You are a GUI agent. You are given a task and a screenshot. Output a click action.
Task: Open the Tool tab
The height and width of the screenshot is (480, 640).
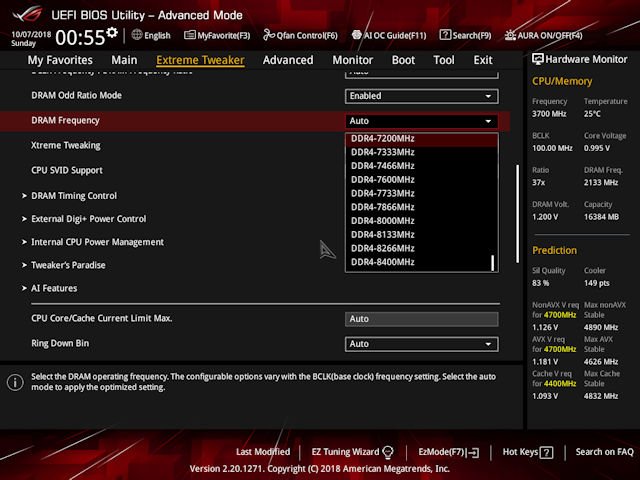444,60
